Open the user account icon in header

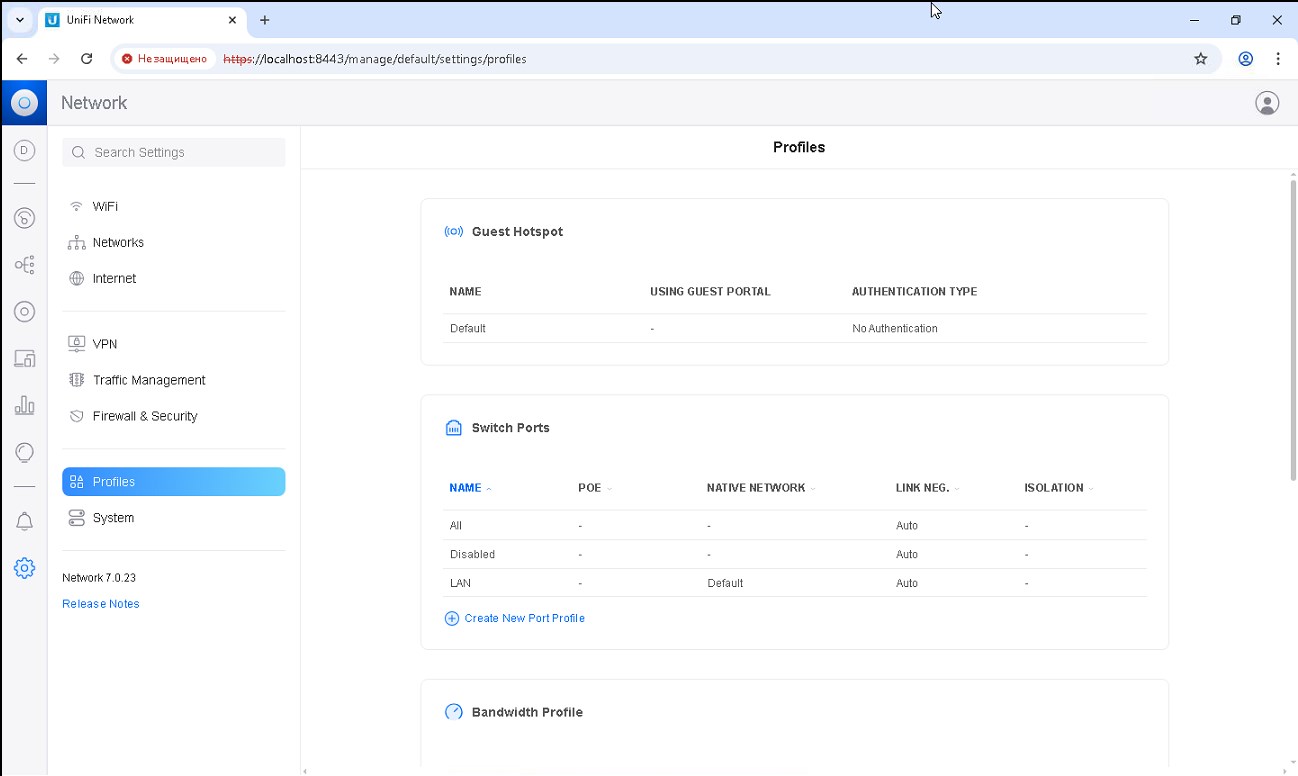pyautogui.click(x=1267, y=103)
